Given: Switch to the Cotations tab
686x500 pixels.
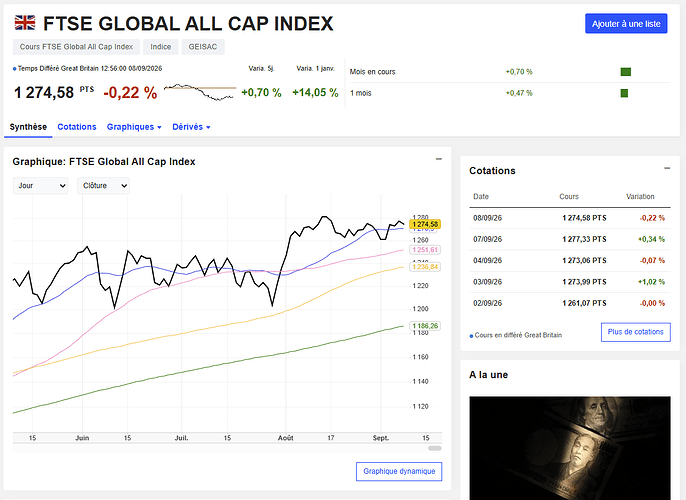Looking at the screenshot, I should pyautogui.click(x=77, y=127).
